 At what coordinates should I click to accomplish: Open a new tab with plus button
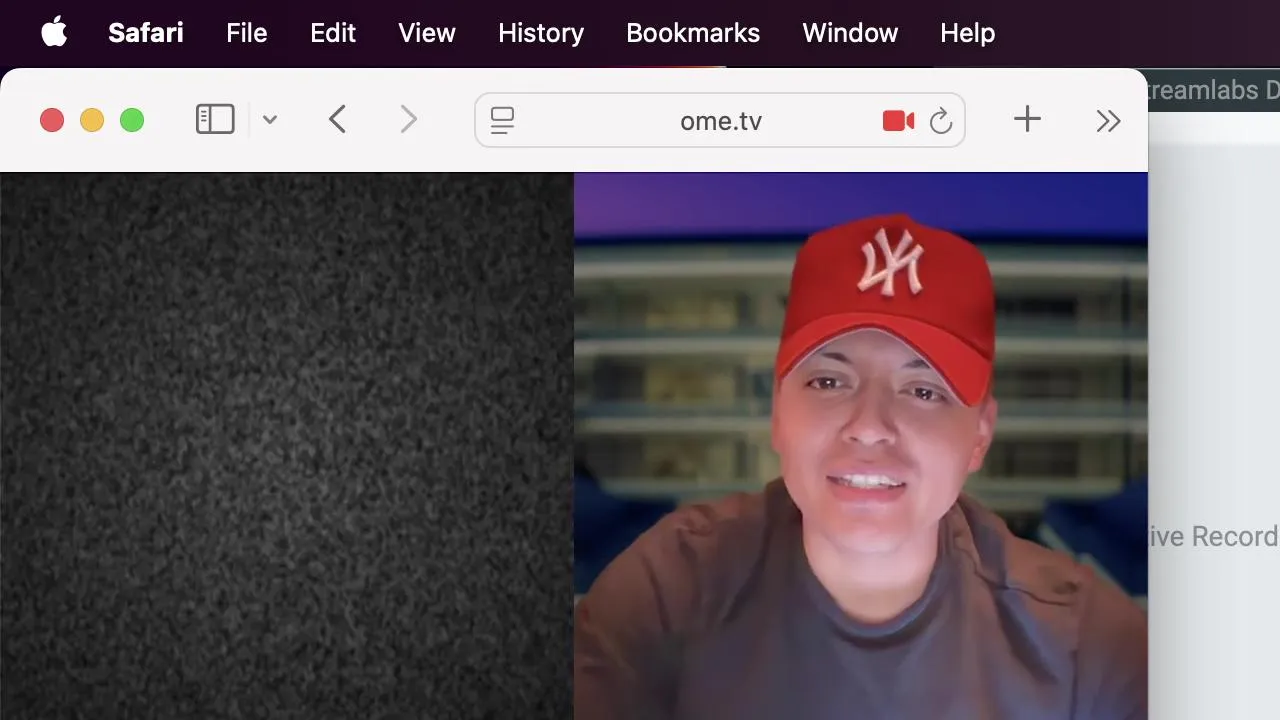1027,120
